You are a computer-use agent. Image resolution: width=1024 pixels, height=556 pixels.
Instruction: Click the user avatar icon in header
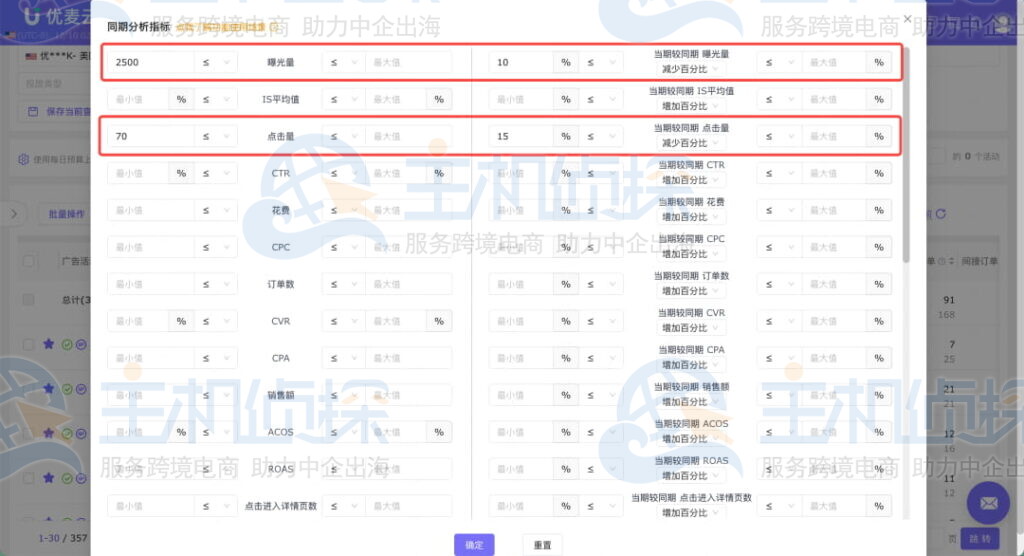click(x=1004, y=26)
